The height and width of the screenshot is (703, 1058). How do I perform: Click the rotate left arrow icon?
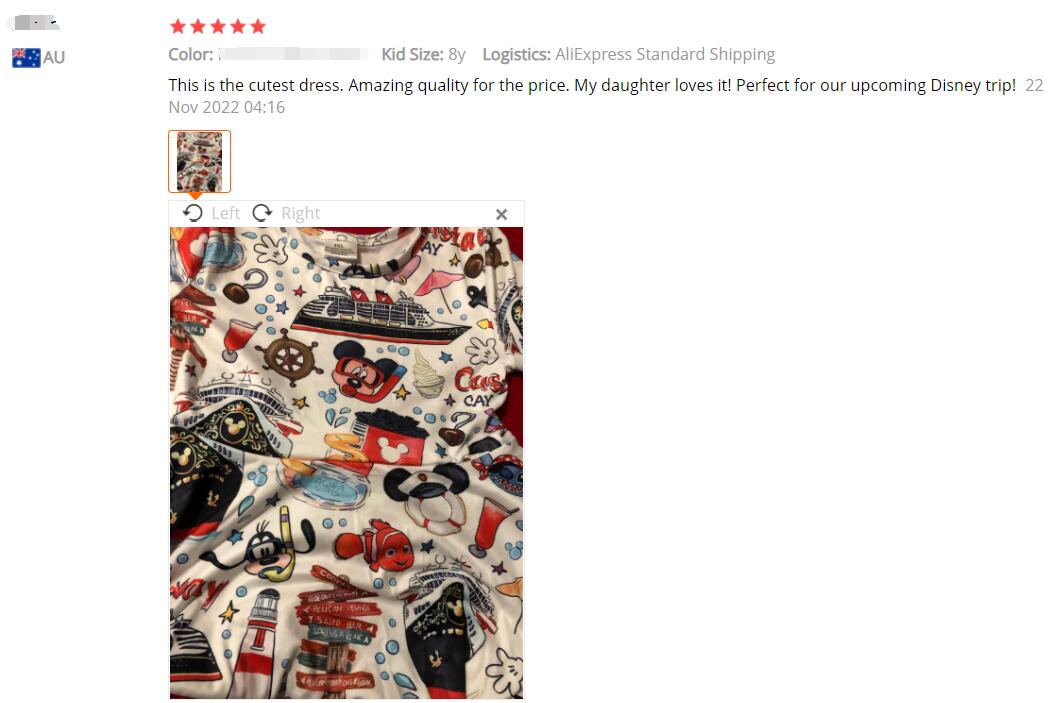click(192, 213)
